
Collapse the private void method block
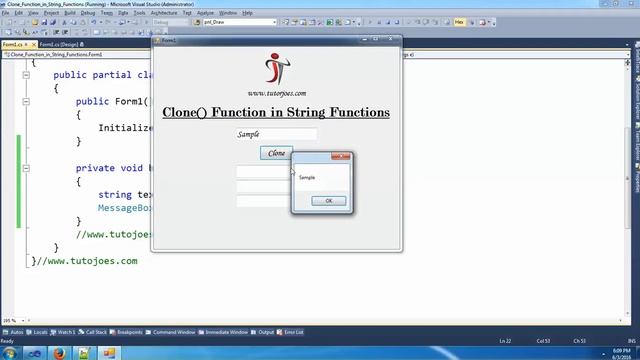pyautogui.click(x=26, y=168)
